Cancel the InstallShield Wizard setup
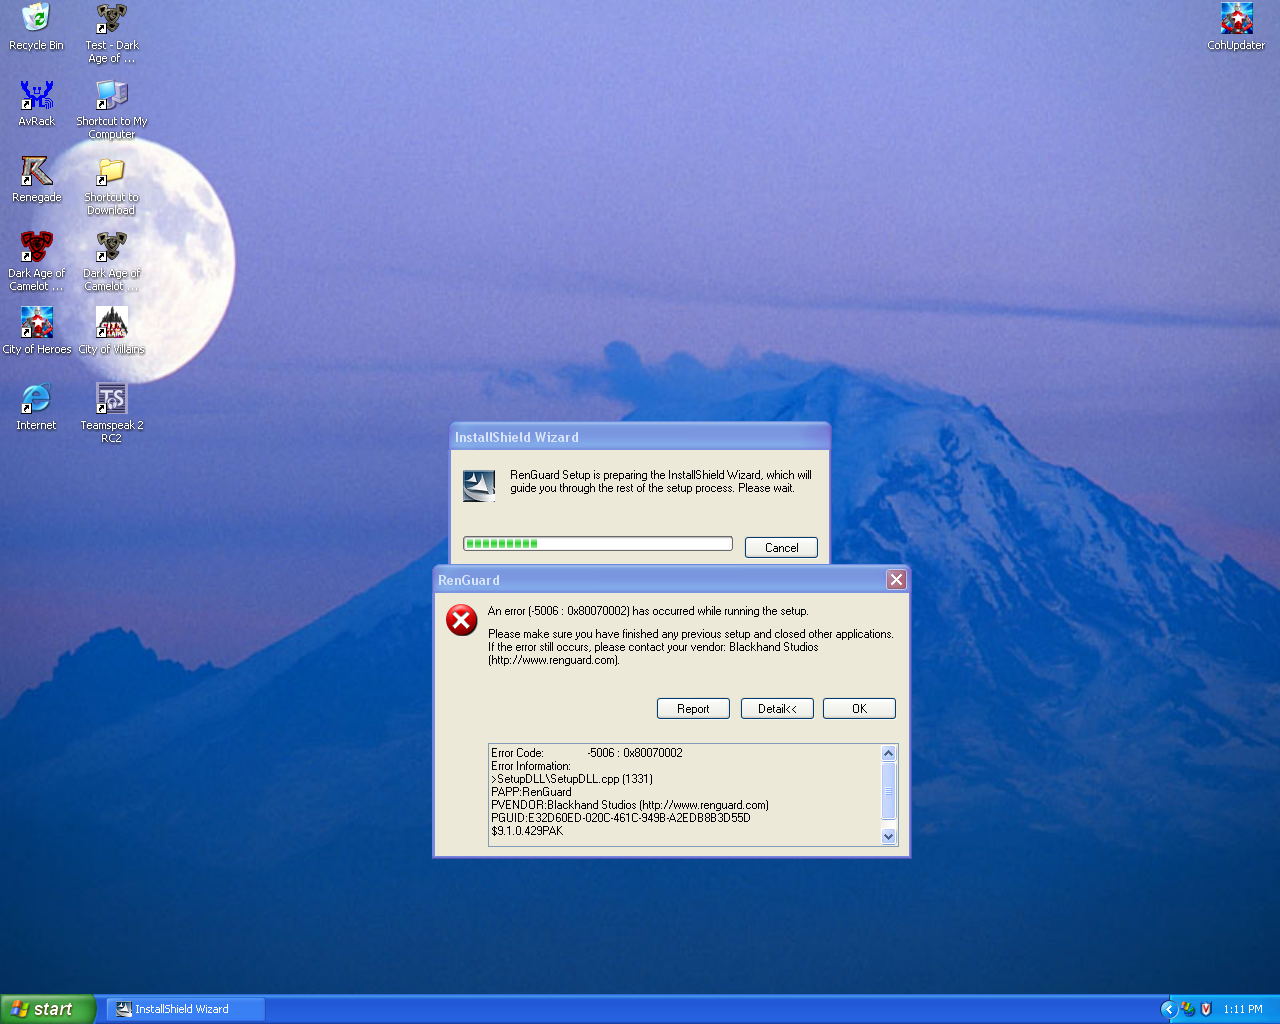This screenshot has width=1280, height=1024. [x=781, y=548]
